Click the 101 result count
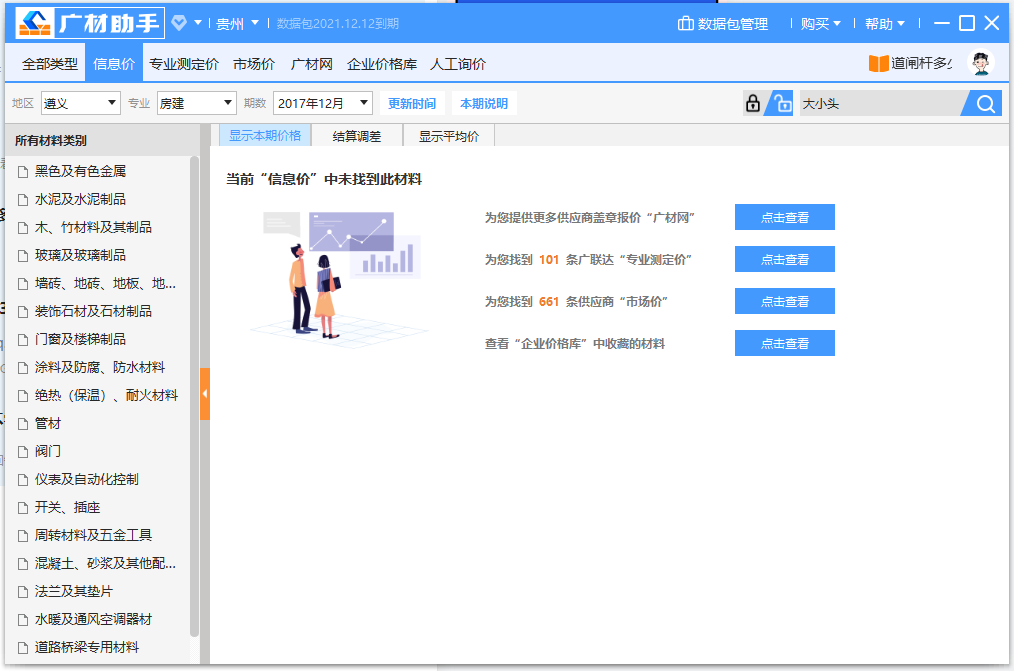This screenshot has height=671, width=1014. point(548,260)
